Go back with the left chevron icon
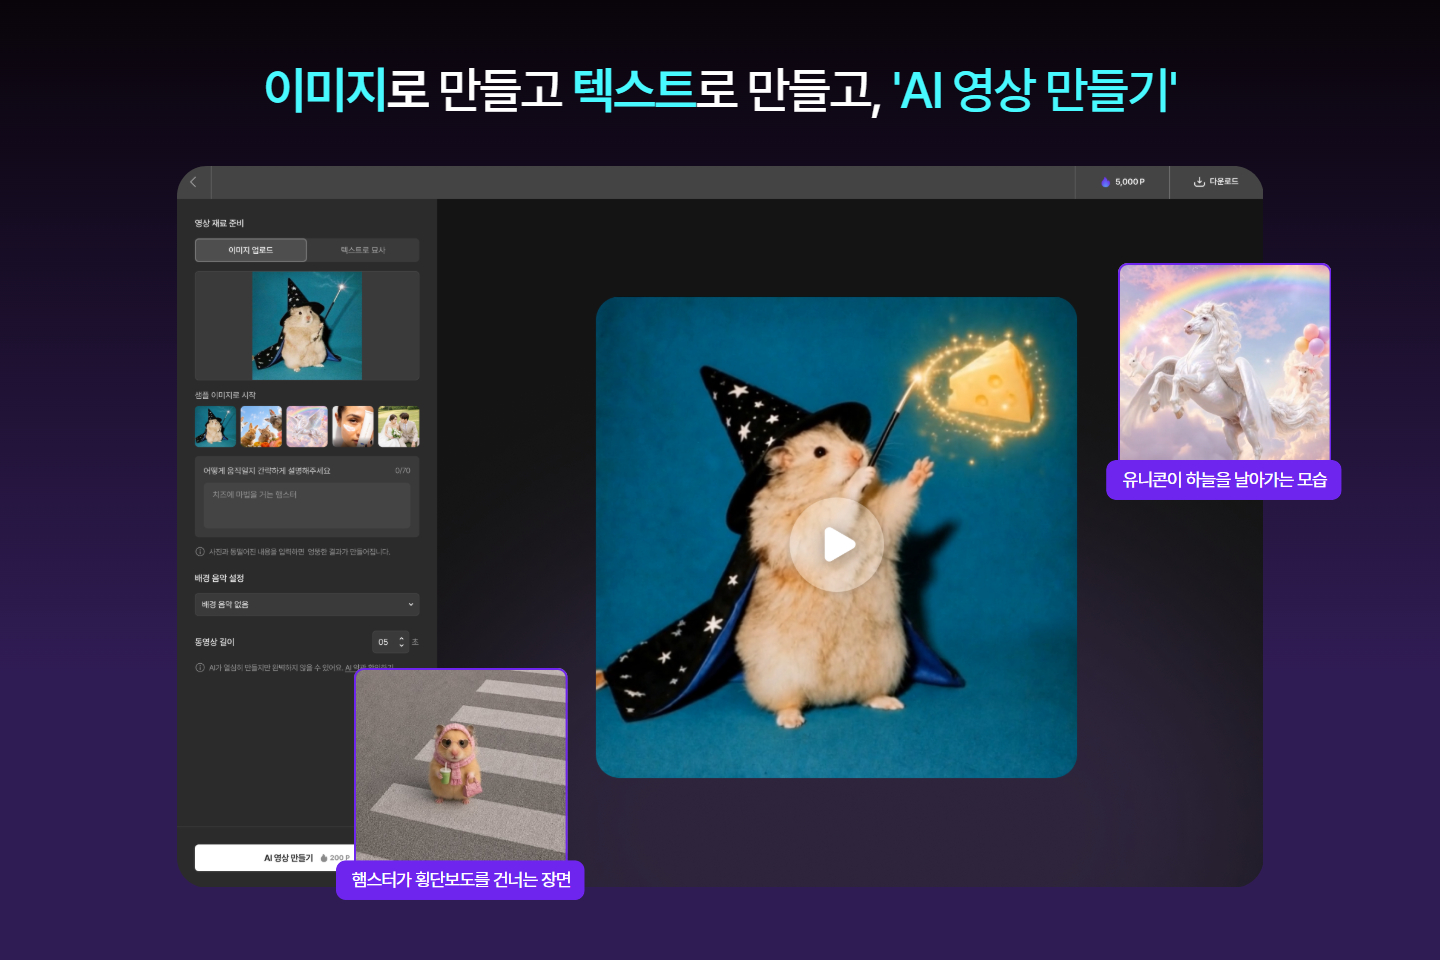Image resolution: width=1440 pixels, height=960 pixels. (x=194, y=182)
